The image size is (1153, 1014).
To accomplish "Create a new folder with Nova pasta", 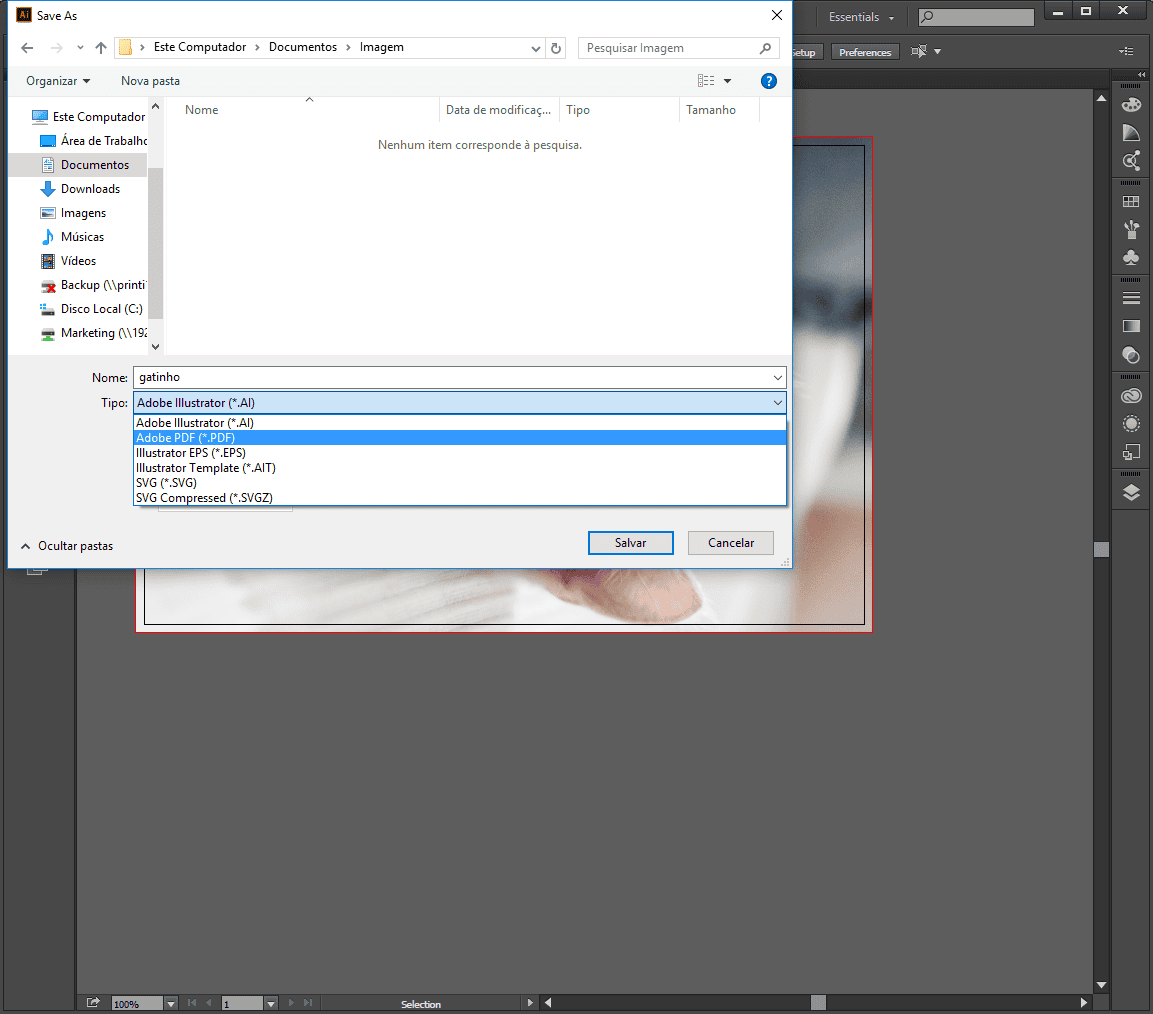I will point(150,81).
